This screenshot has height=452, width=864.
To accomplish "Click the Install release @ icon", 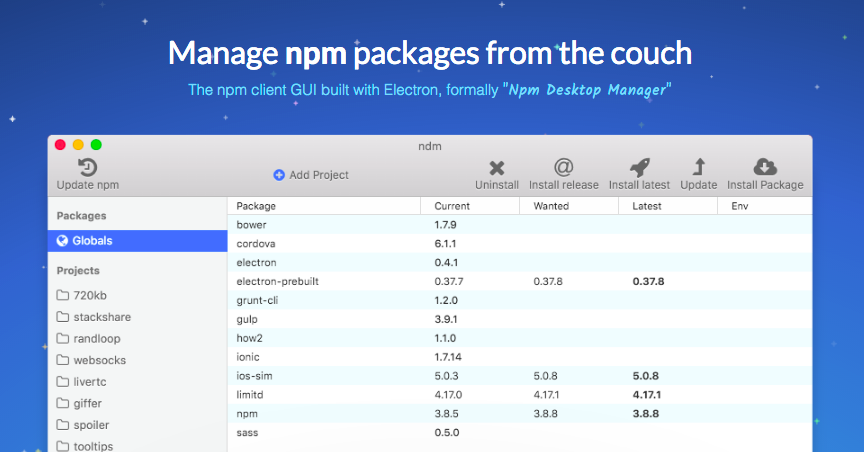I will [564, 167].
